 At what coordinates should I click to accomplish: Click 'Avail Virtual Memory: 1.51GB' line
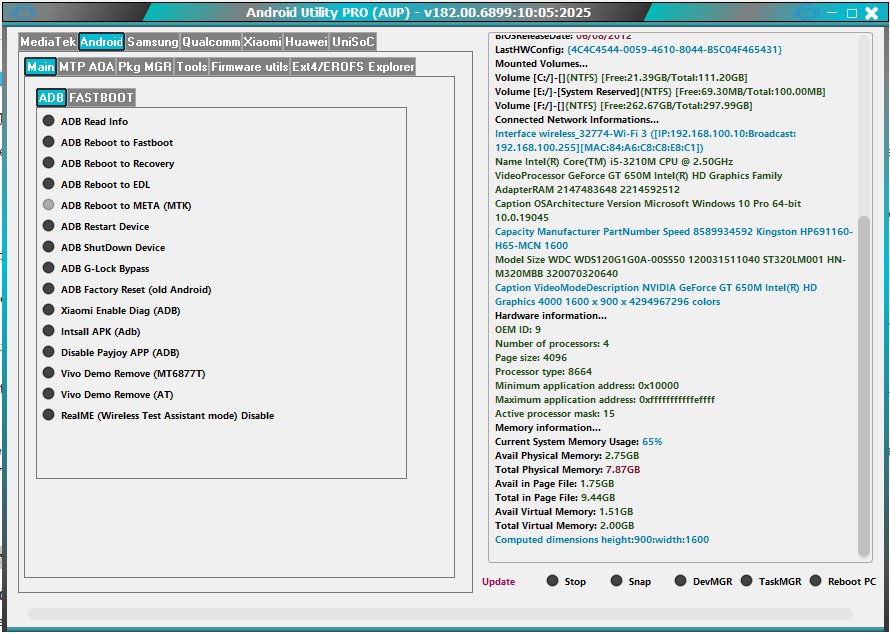[564, 512]
